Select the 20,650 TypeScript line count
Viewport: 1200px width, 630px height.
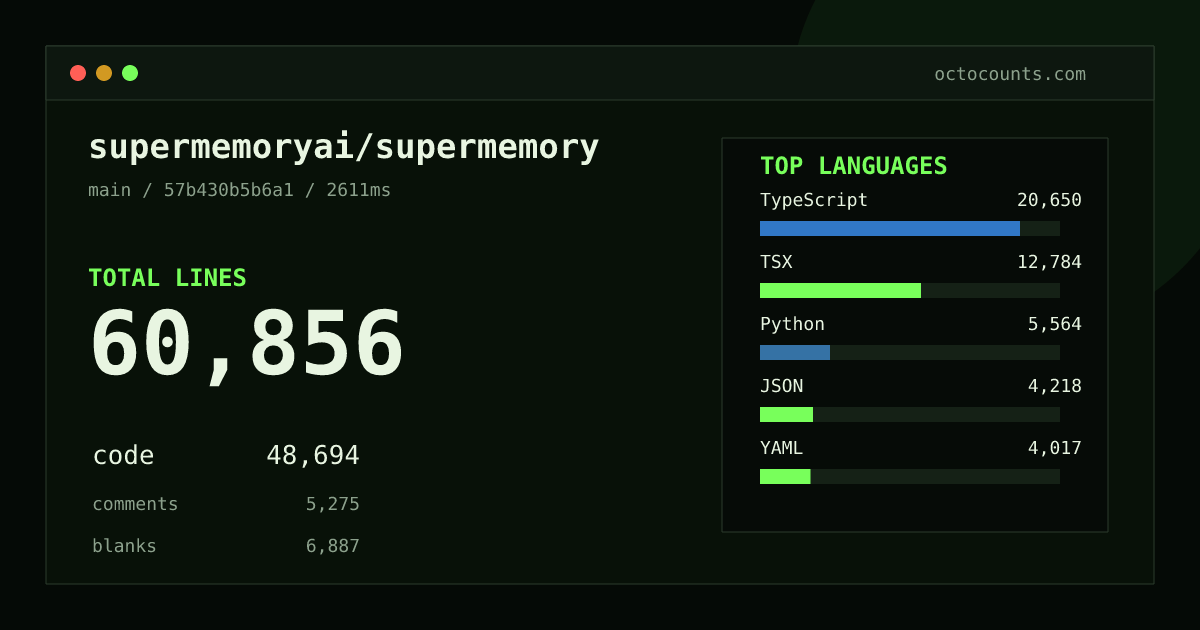[1049, 200]
